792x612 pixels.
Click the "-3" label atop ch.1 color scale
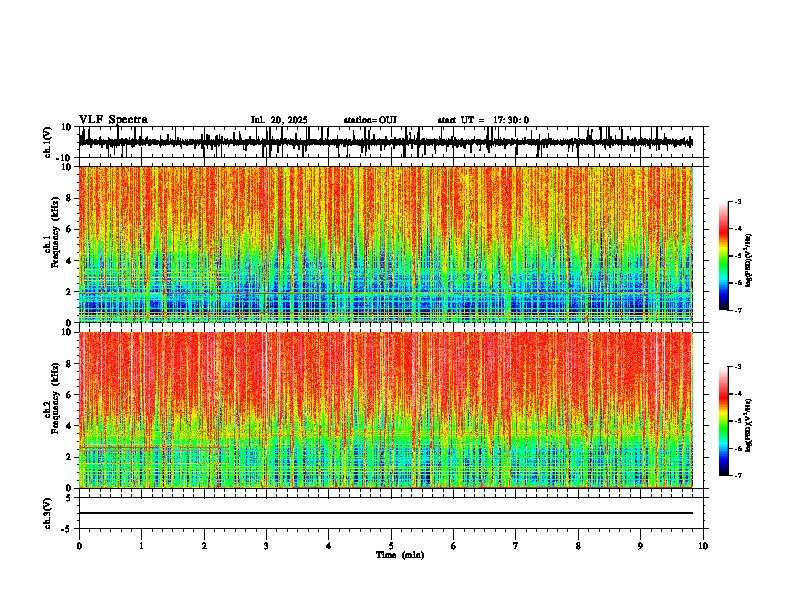click(738, 201)
